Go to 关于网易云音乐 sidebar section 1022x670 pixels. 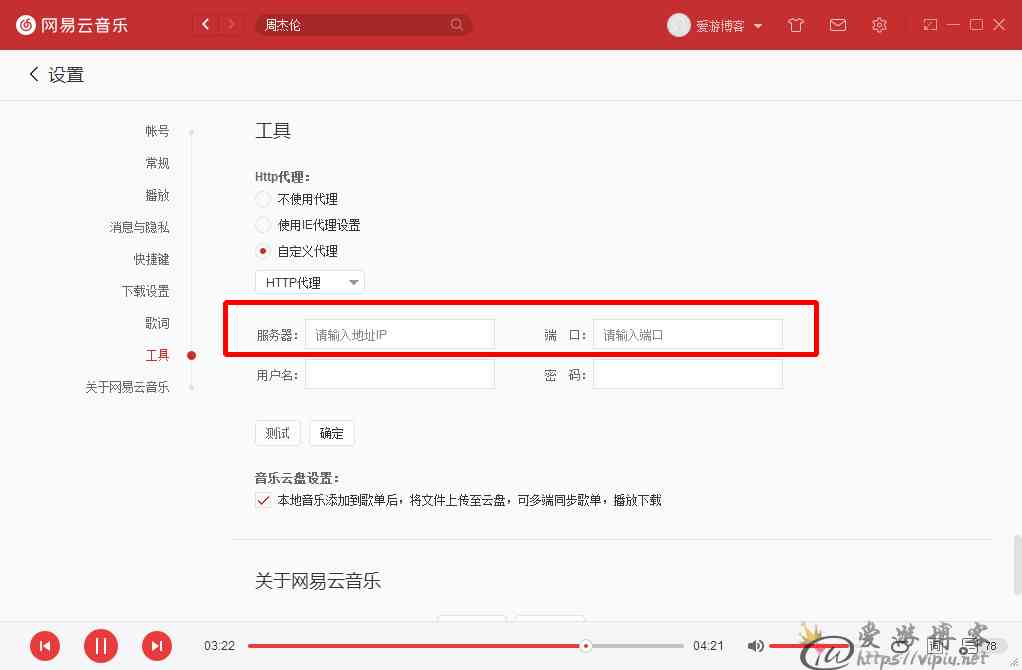[x=127, y=387]
